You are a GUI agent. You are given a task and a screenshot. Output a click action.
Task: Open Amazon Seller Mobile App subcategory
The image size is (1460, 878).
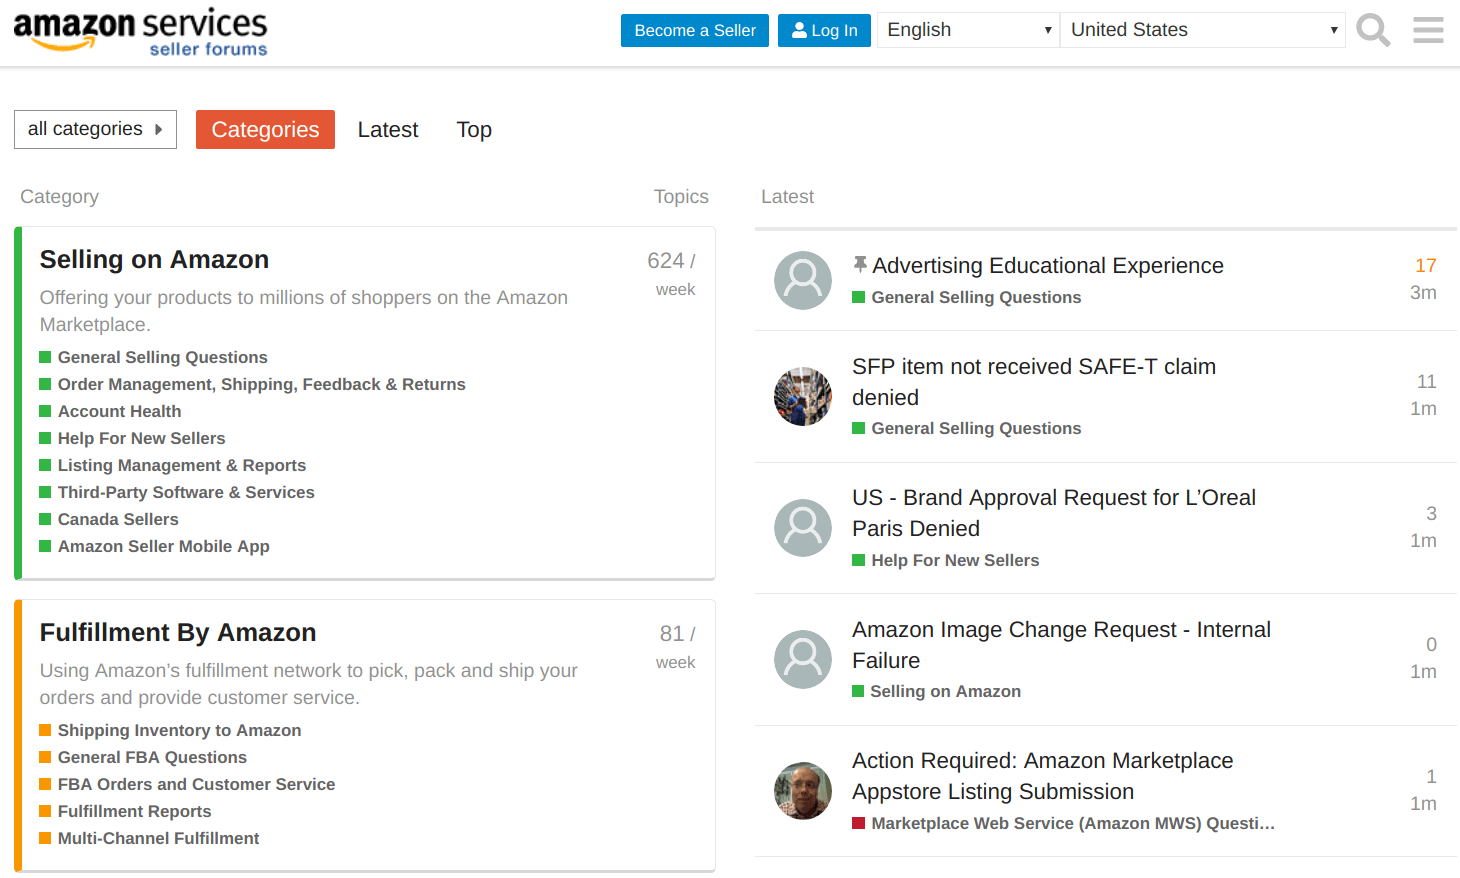[163, 546]
